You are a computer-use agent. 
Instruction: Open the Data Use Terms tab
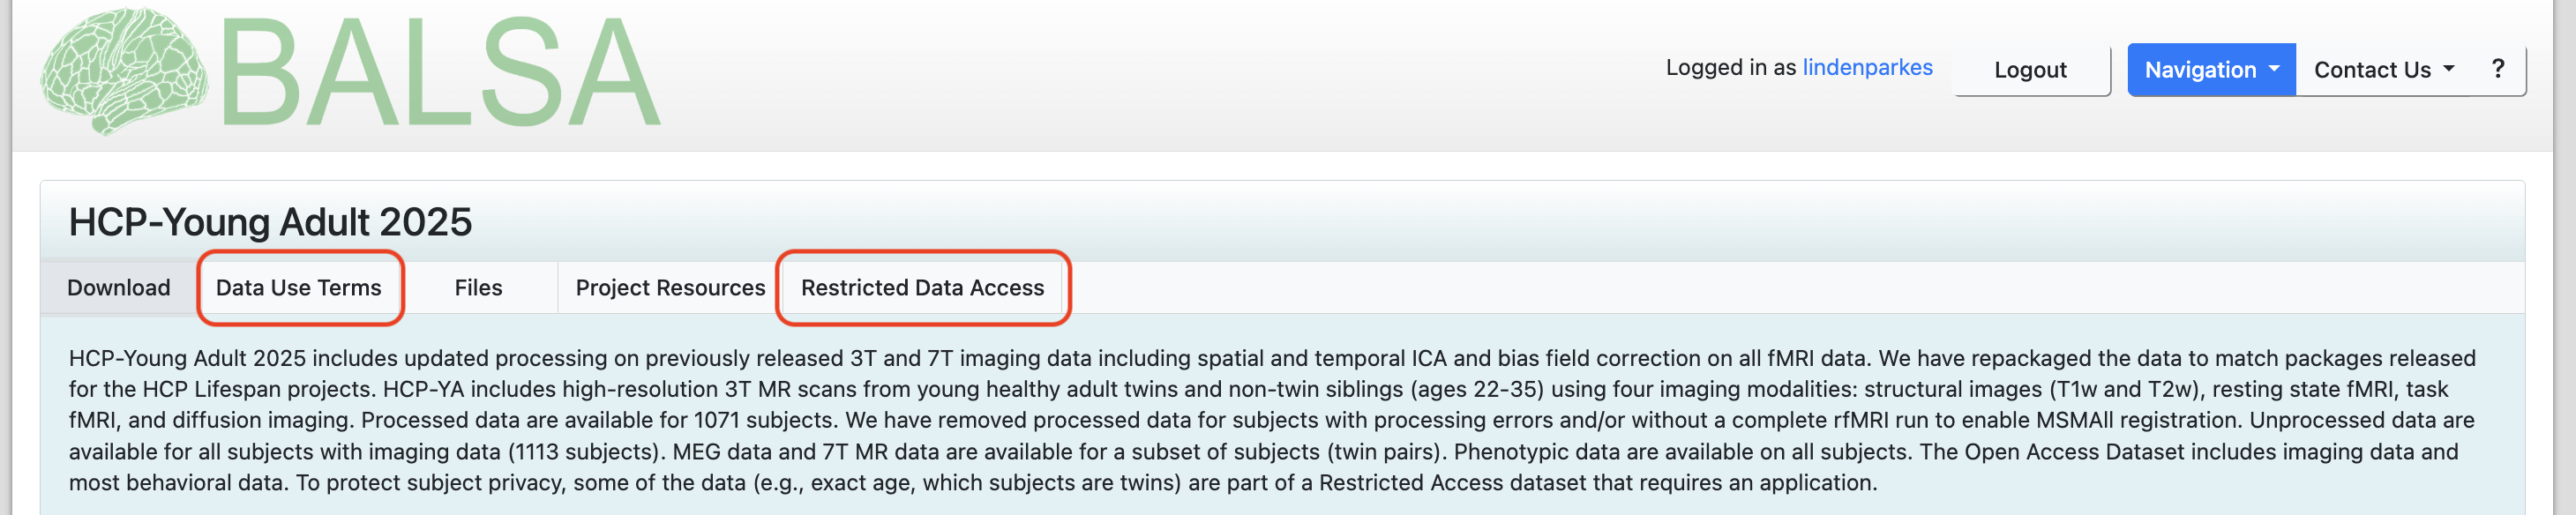coord(298,288)
